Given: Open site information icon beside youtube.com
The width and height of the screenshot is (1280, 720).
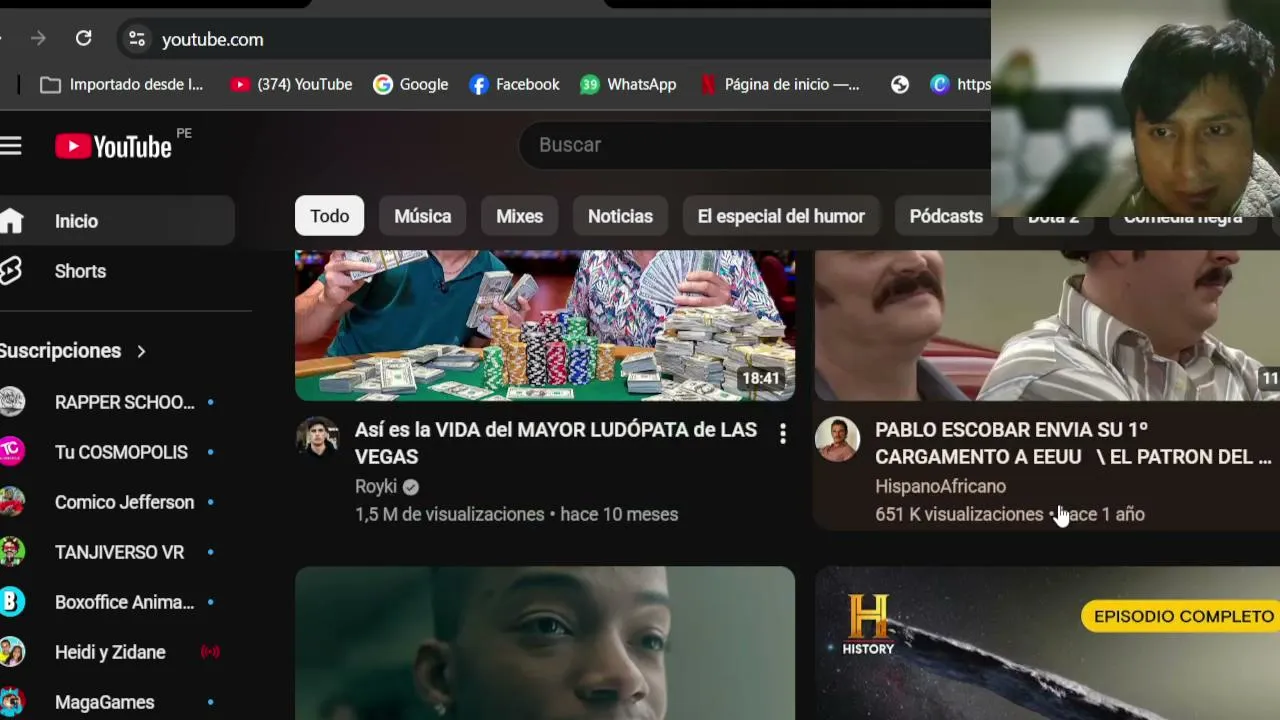Looking at the screenshot, I should (137, 39).
